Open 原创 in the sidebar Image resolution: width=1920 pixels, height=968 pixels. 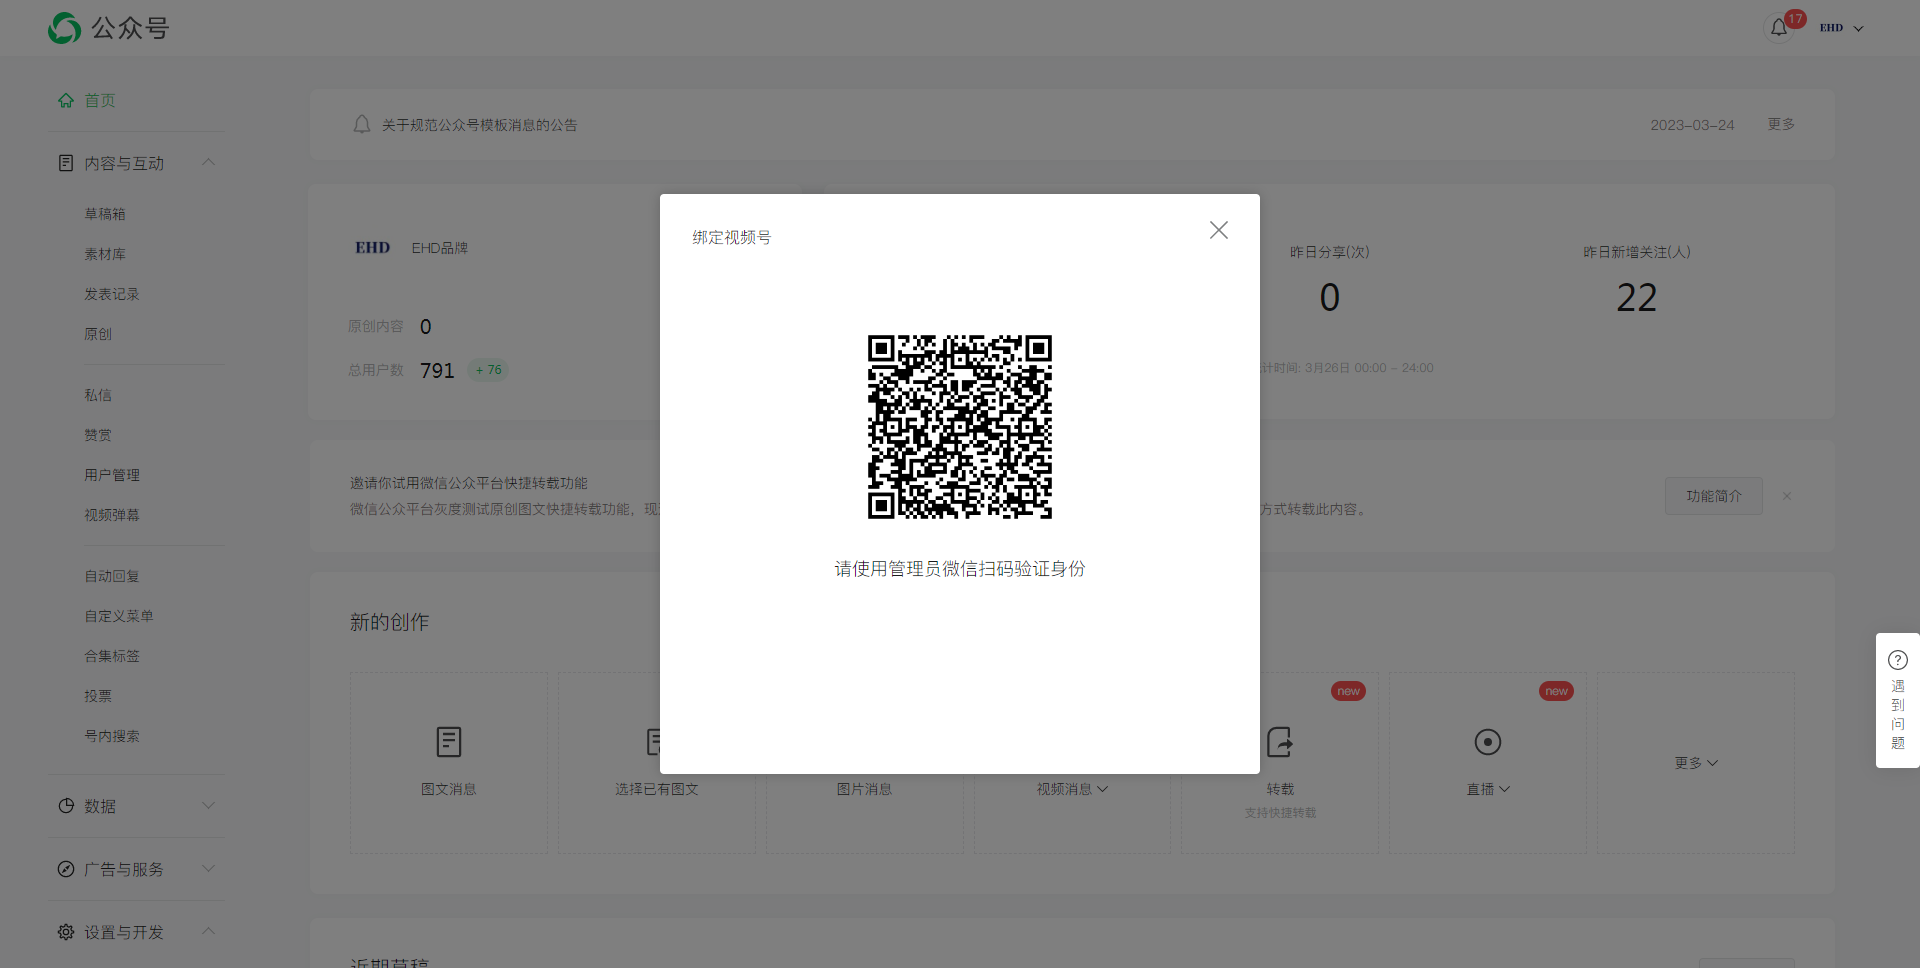[x=98, y=334]
